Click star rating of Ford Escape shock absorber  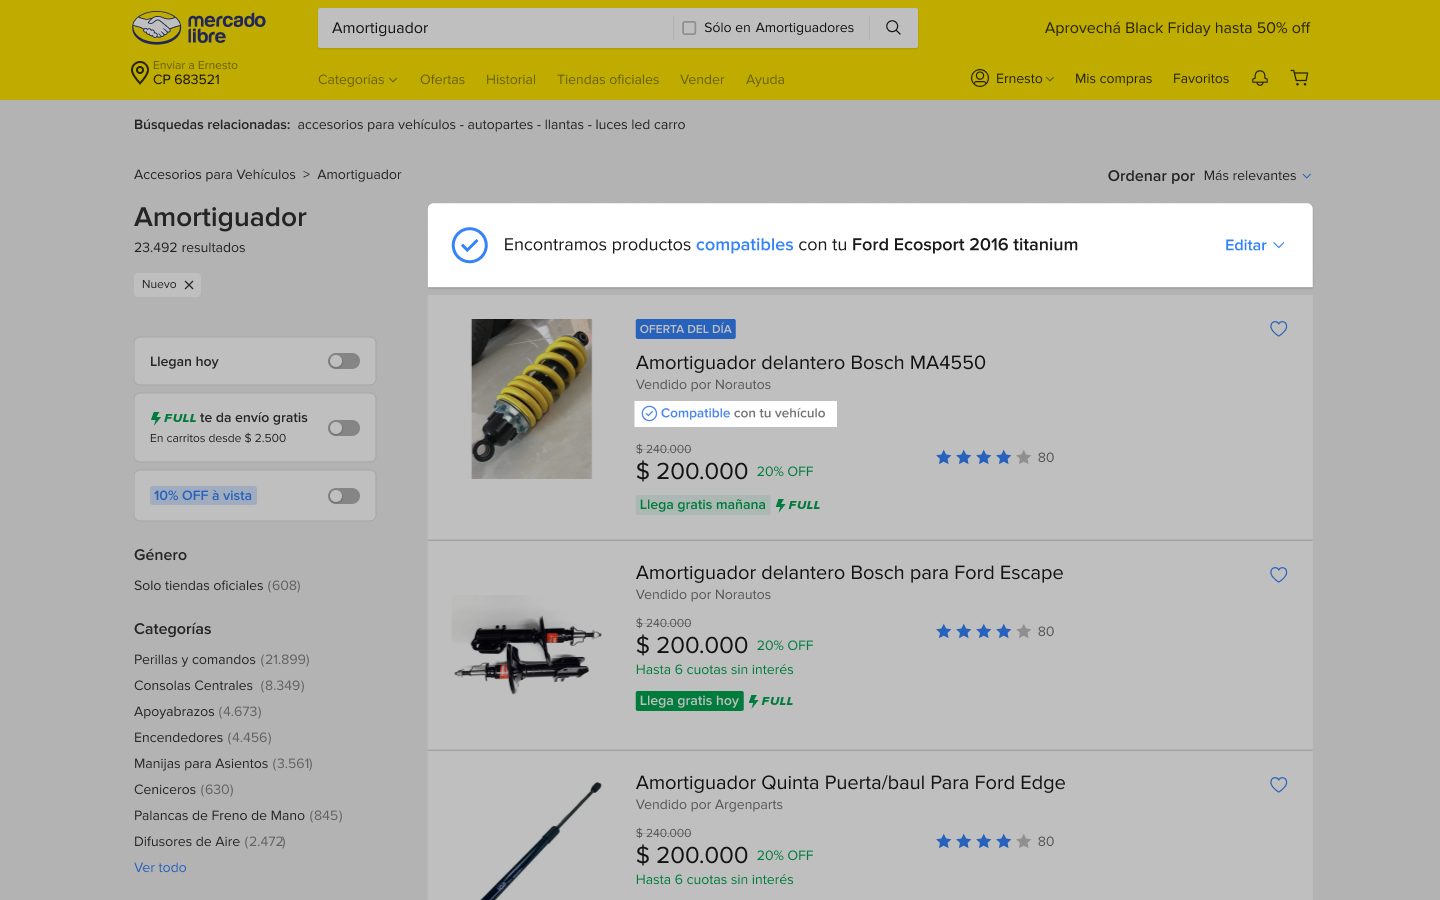point(983,631)
